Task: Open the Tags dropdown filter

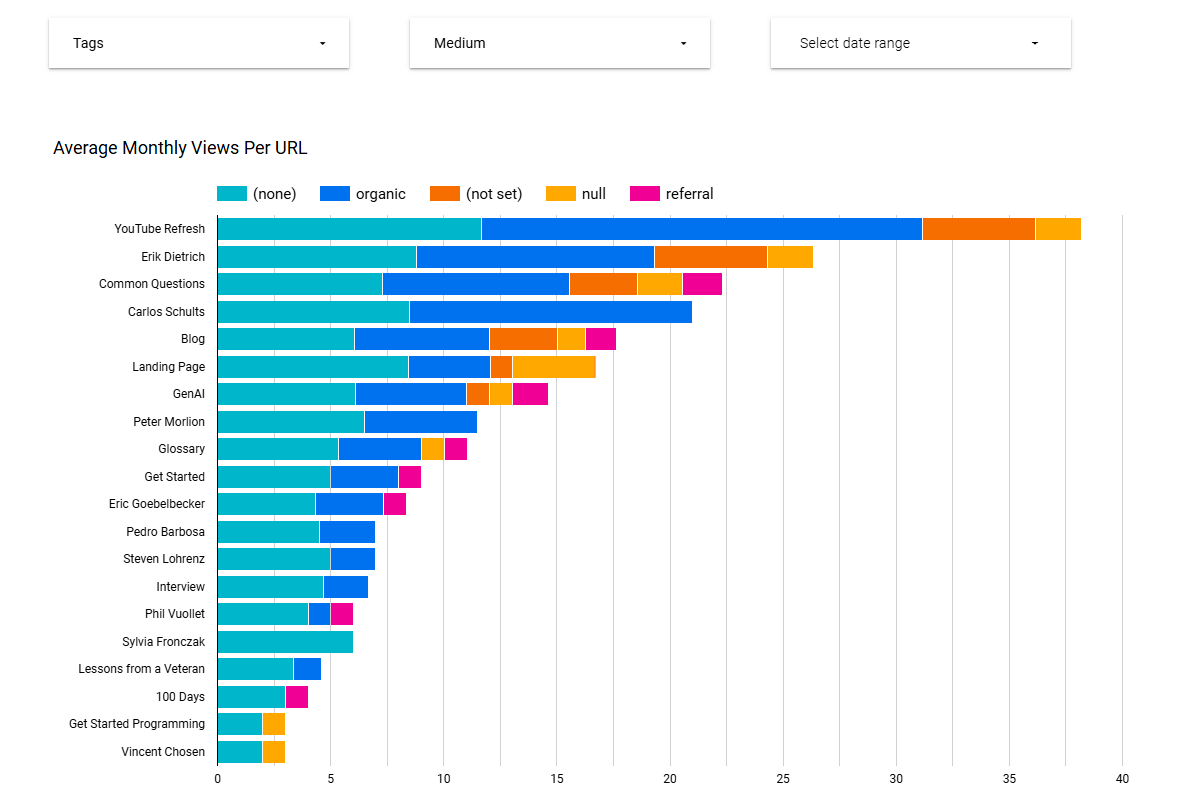Action: click(x=198, y=43)
